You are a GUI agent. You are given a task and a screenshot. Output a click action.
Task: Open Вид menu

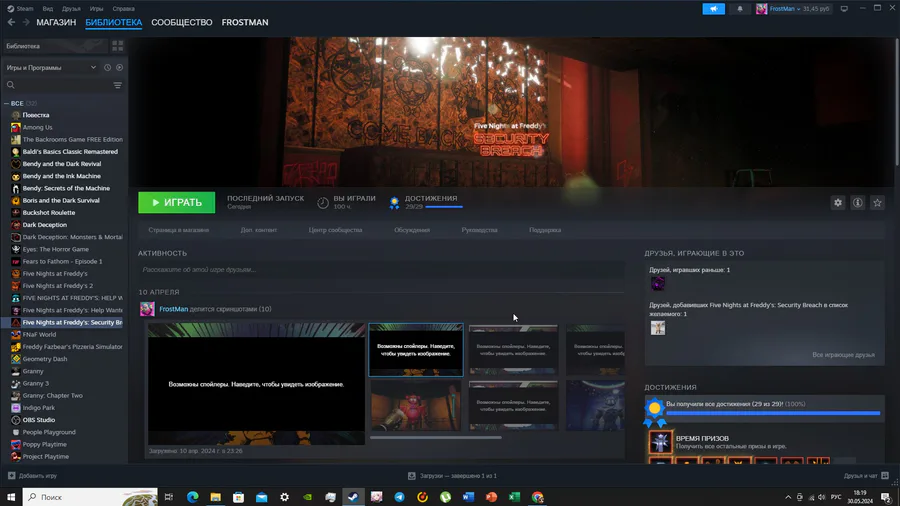coord(48,9)
